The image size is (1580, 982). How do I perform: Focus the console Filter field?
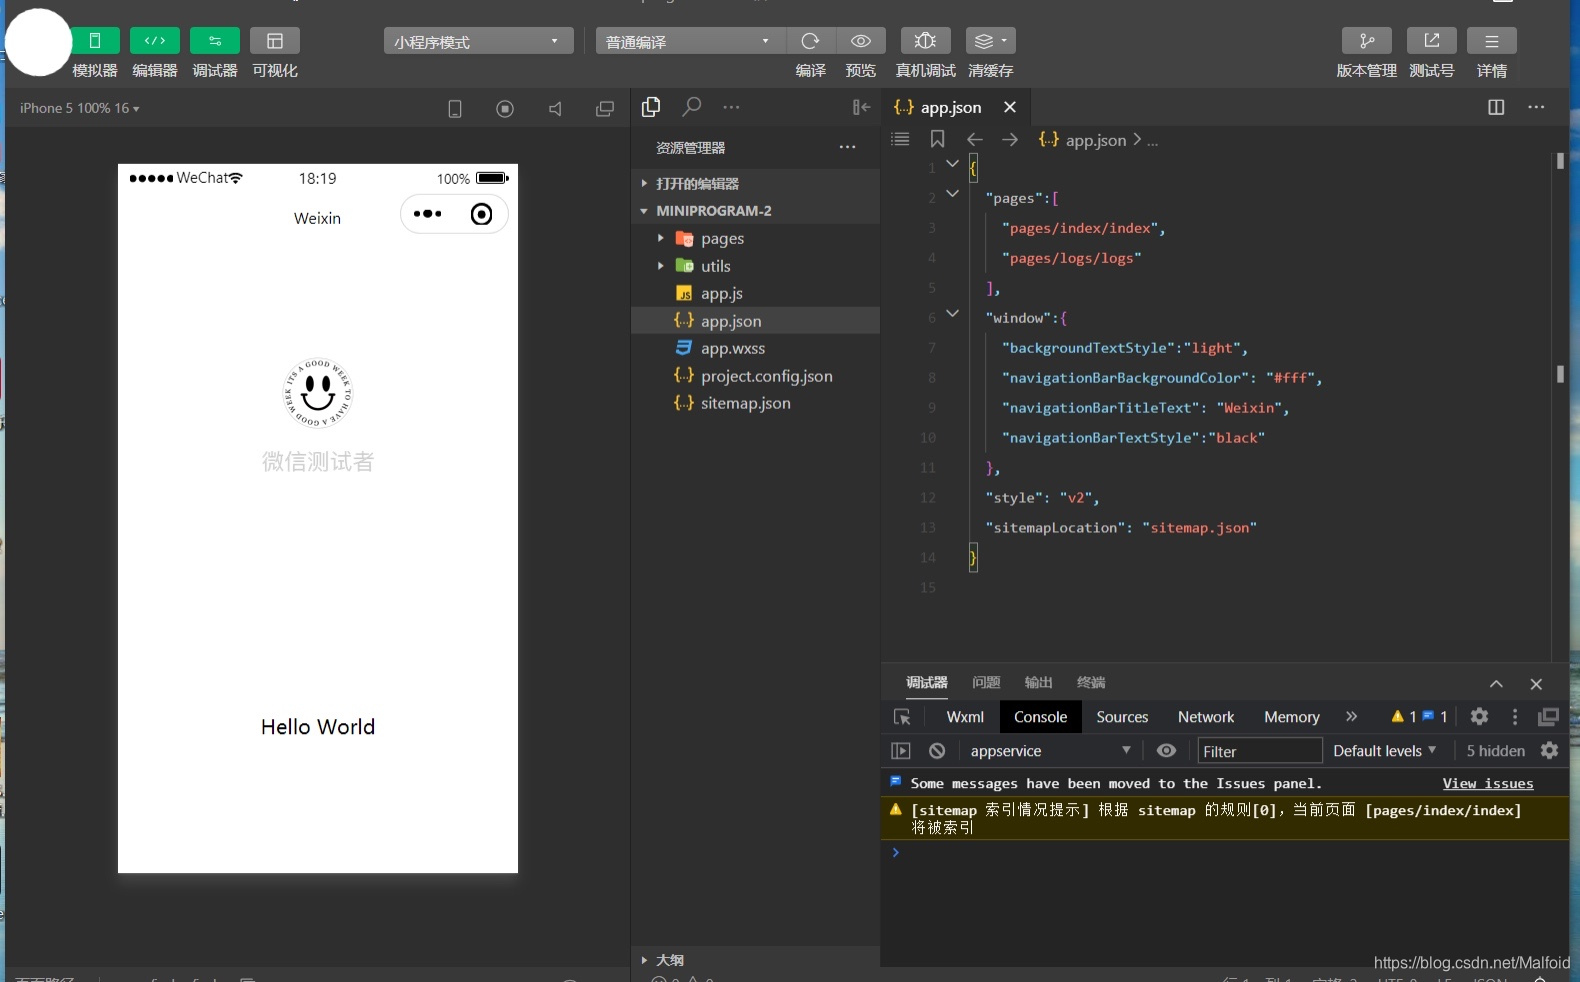point(1260,751)
